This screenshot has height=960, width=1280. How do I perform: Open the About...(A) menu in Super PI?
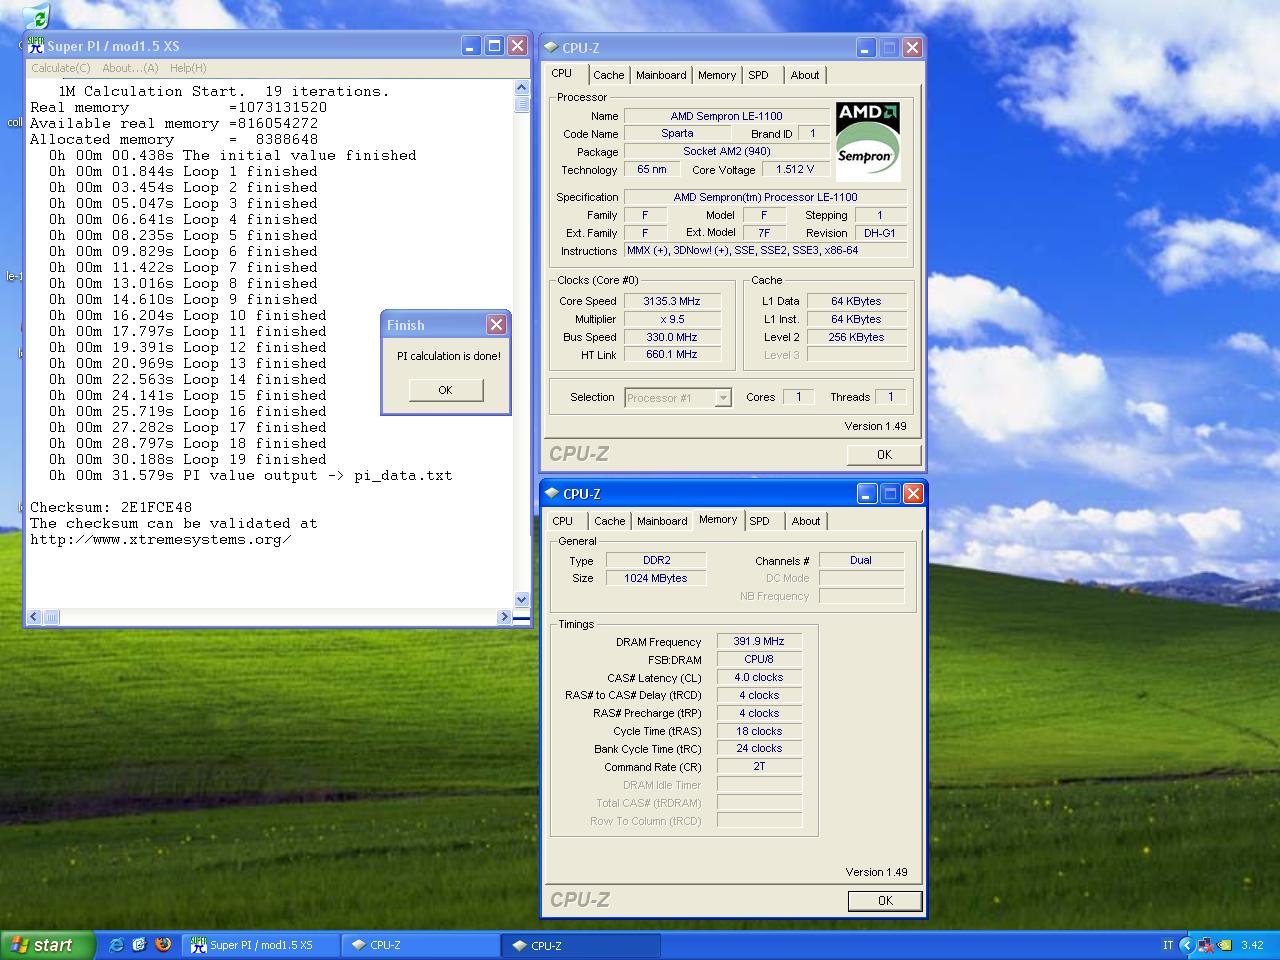(x=130, y=68)
